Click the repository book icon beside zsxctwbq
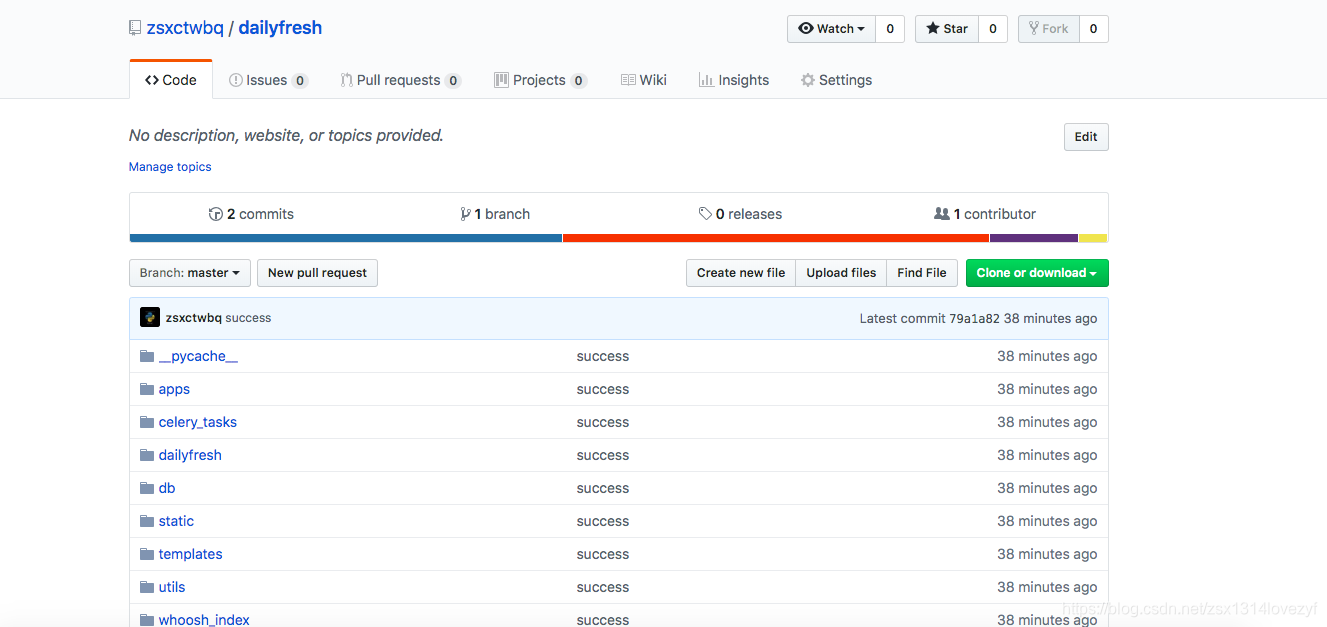Screen dimensions: 1327x627 point(135,28)
